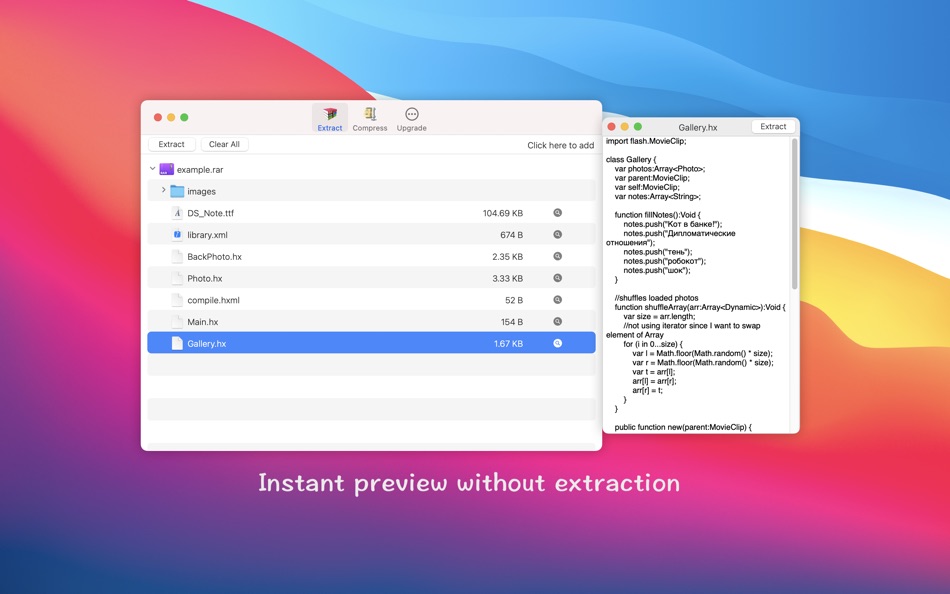Select the Main.hx file name

tap(202, 322)
